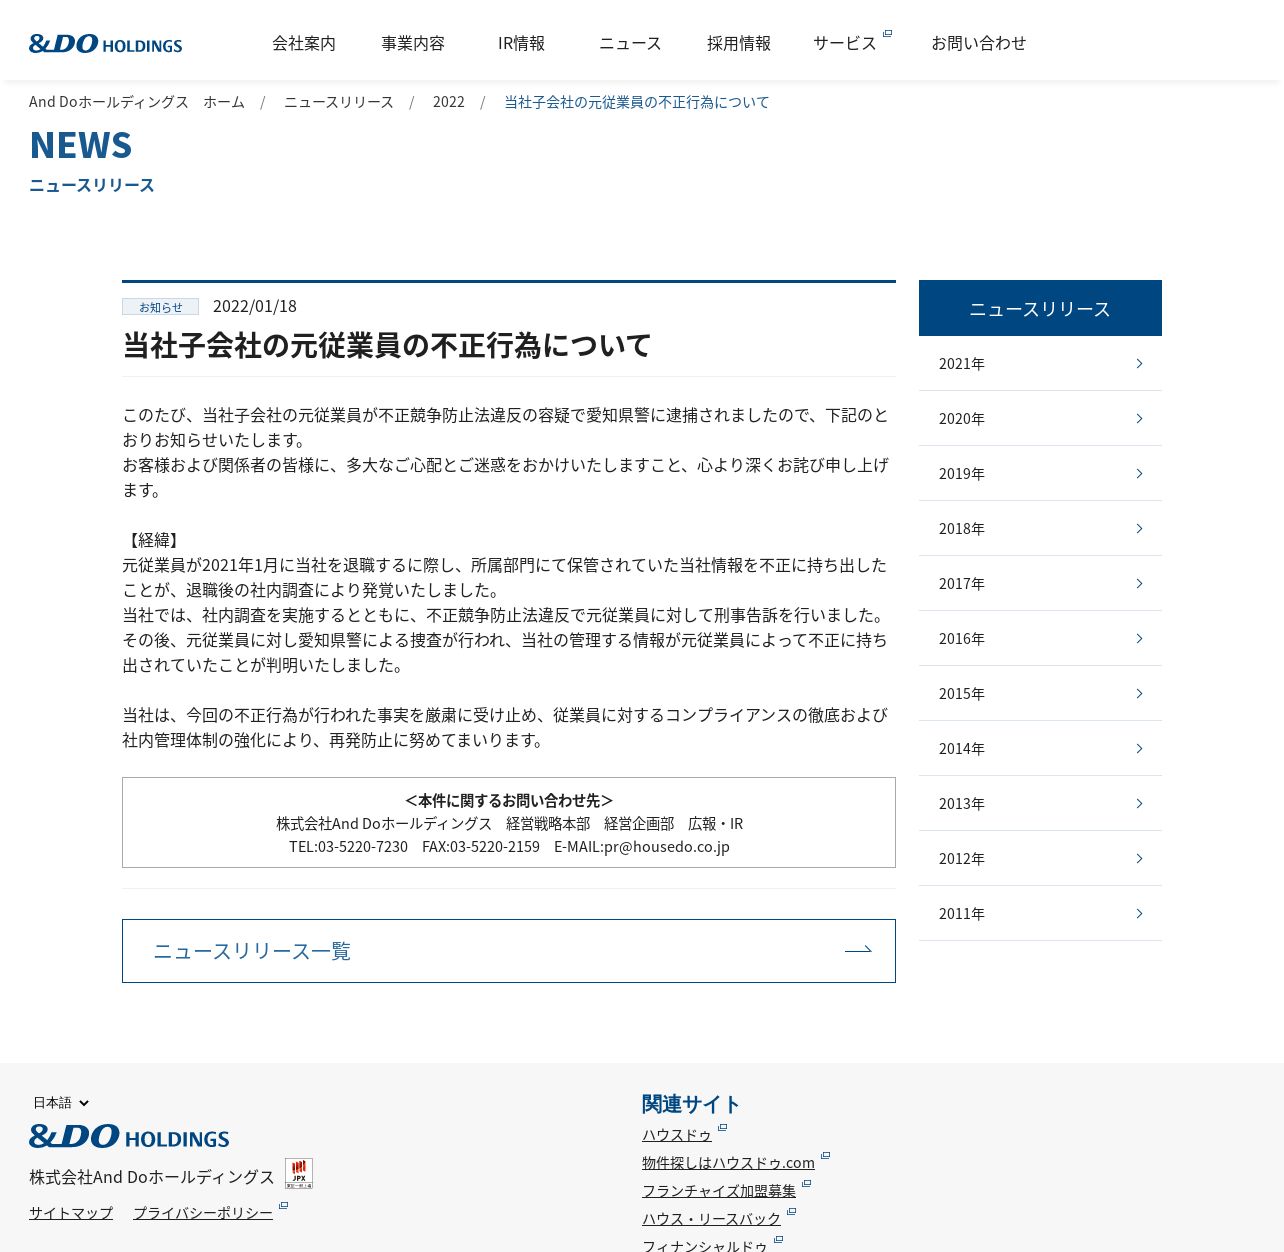Click the arrow icon in ニュースリリース一覧 button
Viewport: 1284px width, 1252px height.
(858, 950)
